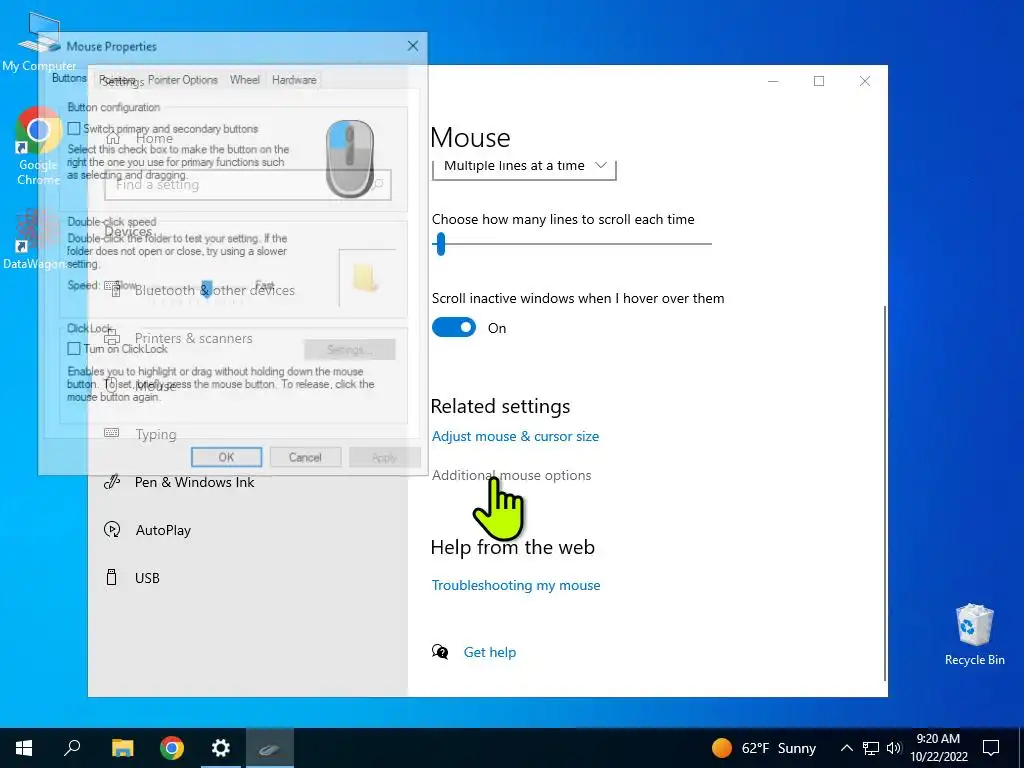
Task: Switch to the Wheel tab
Action: 245,80
